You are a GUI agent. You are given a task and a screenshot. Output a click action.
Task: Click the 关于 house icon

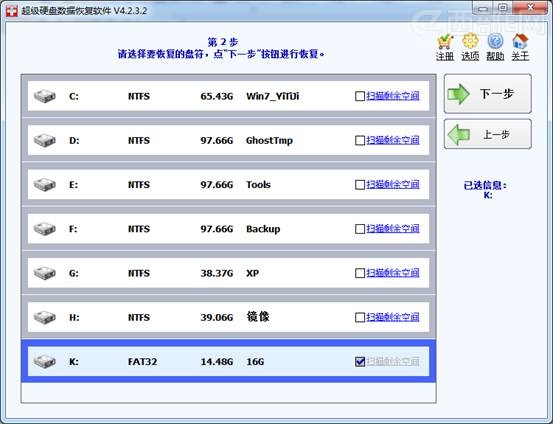520,42
